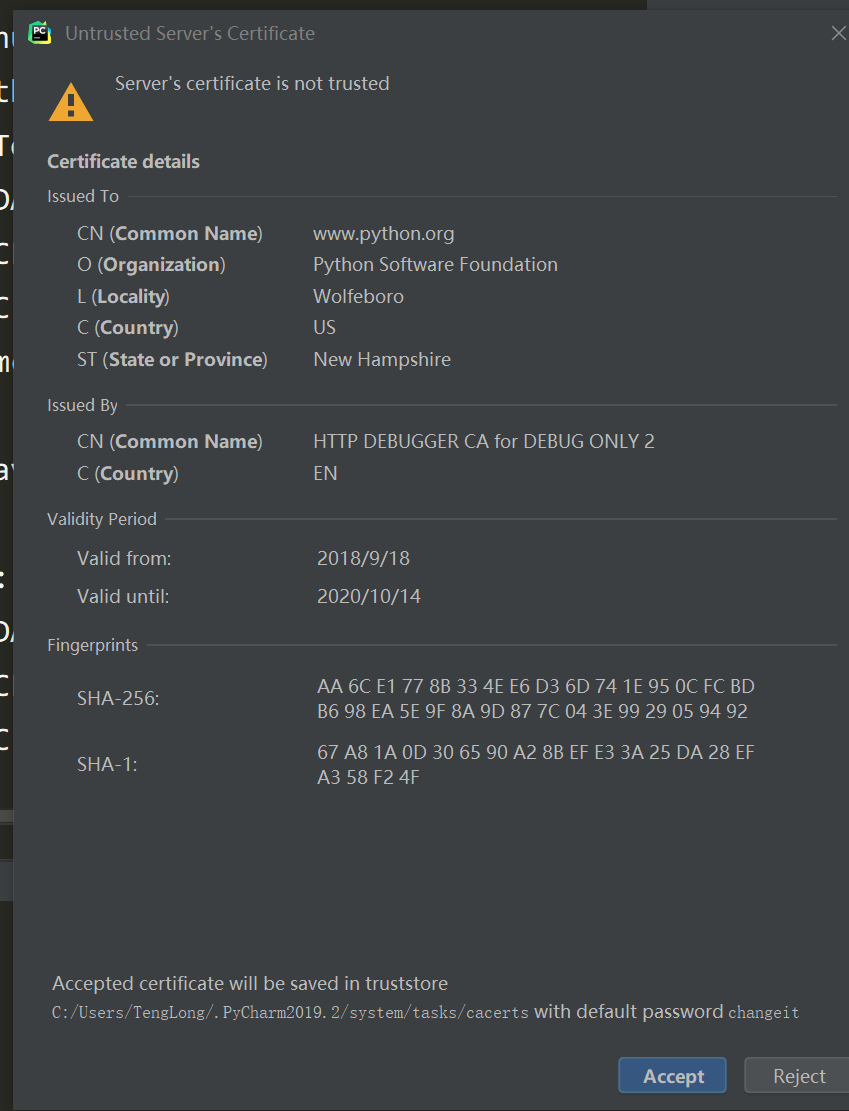Collapse the Issued To section
This screenshot has width=849, height=1111.
click(82, 196)
